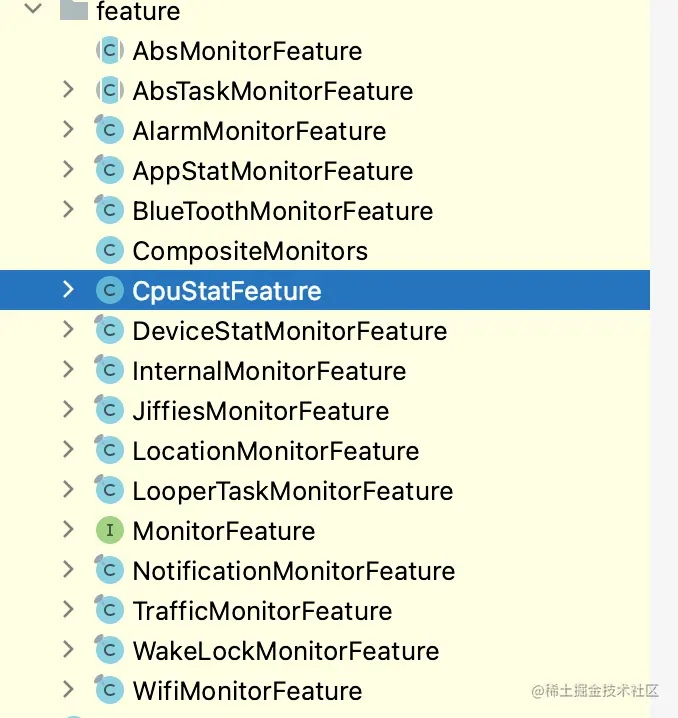Click the CpuStatFeature class icon
The width and height of the screenshot is (678, 718).
(109, 291)
